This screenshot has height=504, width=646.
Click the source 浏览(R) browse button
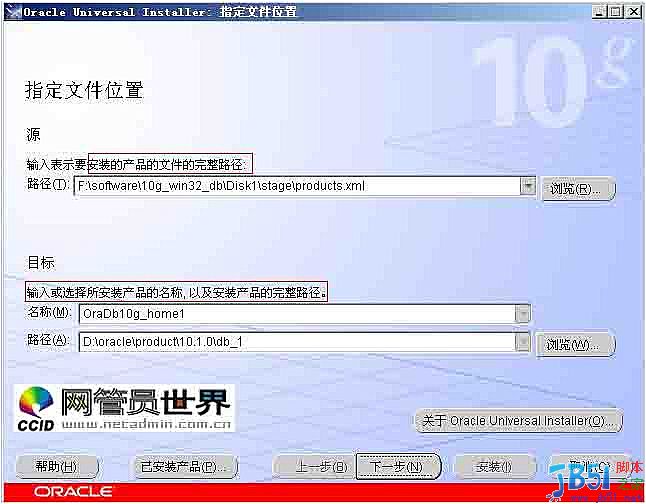[x=578, y=188]
